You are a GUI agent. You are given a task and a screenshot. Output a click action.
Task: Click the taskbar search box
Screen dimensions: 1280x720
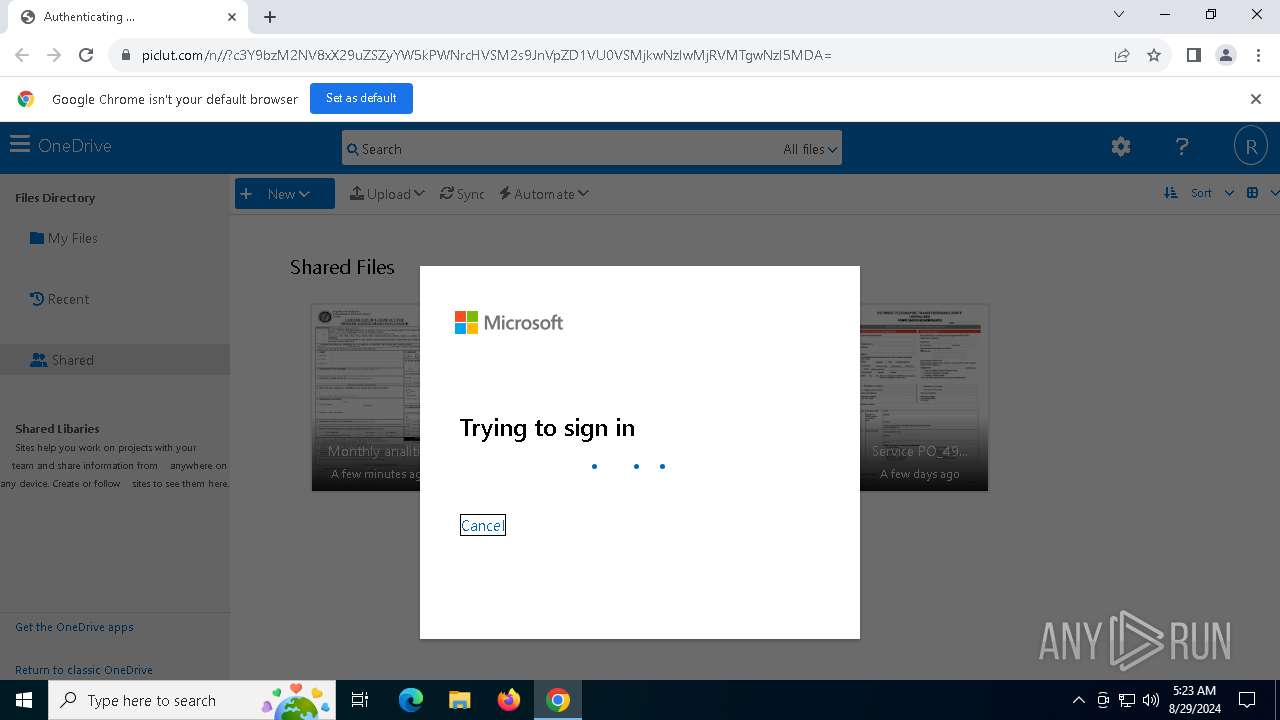click(191, 700)
